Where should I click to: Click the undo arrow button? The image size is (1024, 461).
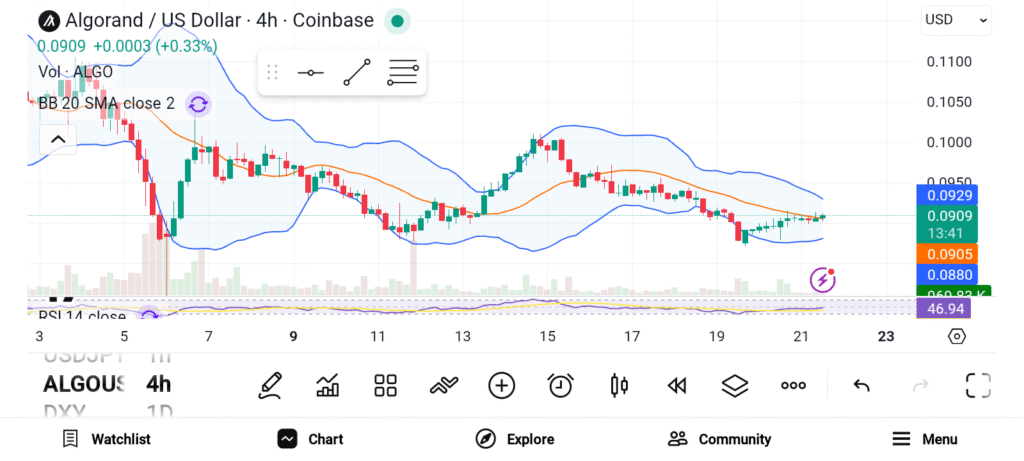click(861, 385)
